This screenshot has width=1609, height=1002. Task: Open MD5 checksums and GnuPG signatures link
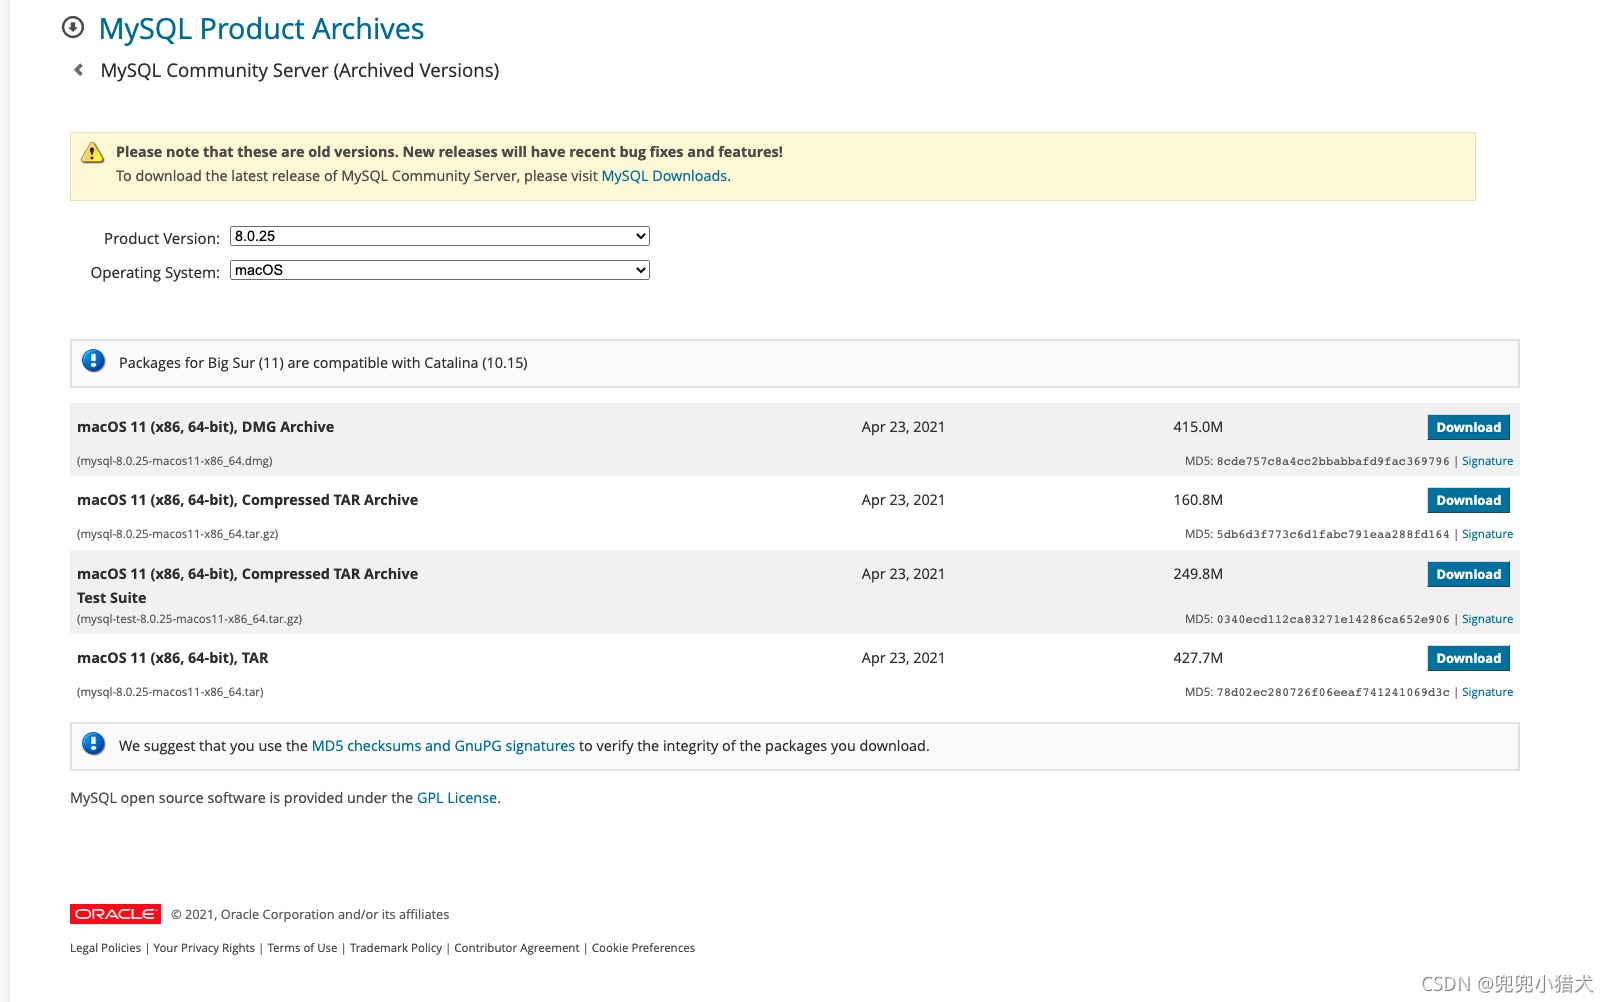443,746
